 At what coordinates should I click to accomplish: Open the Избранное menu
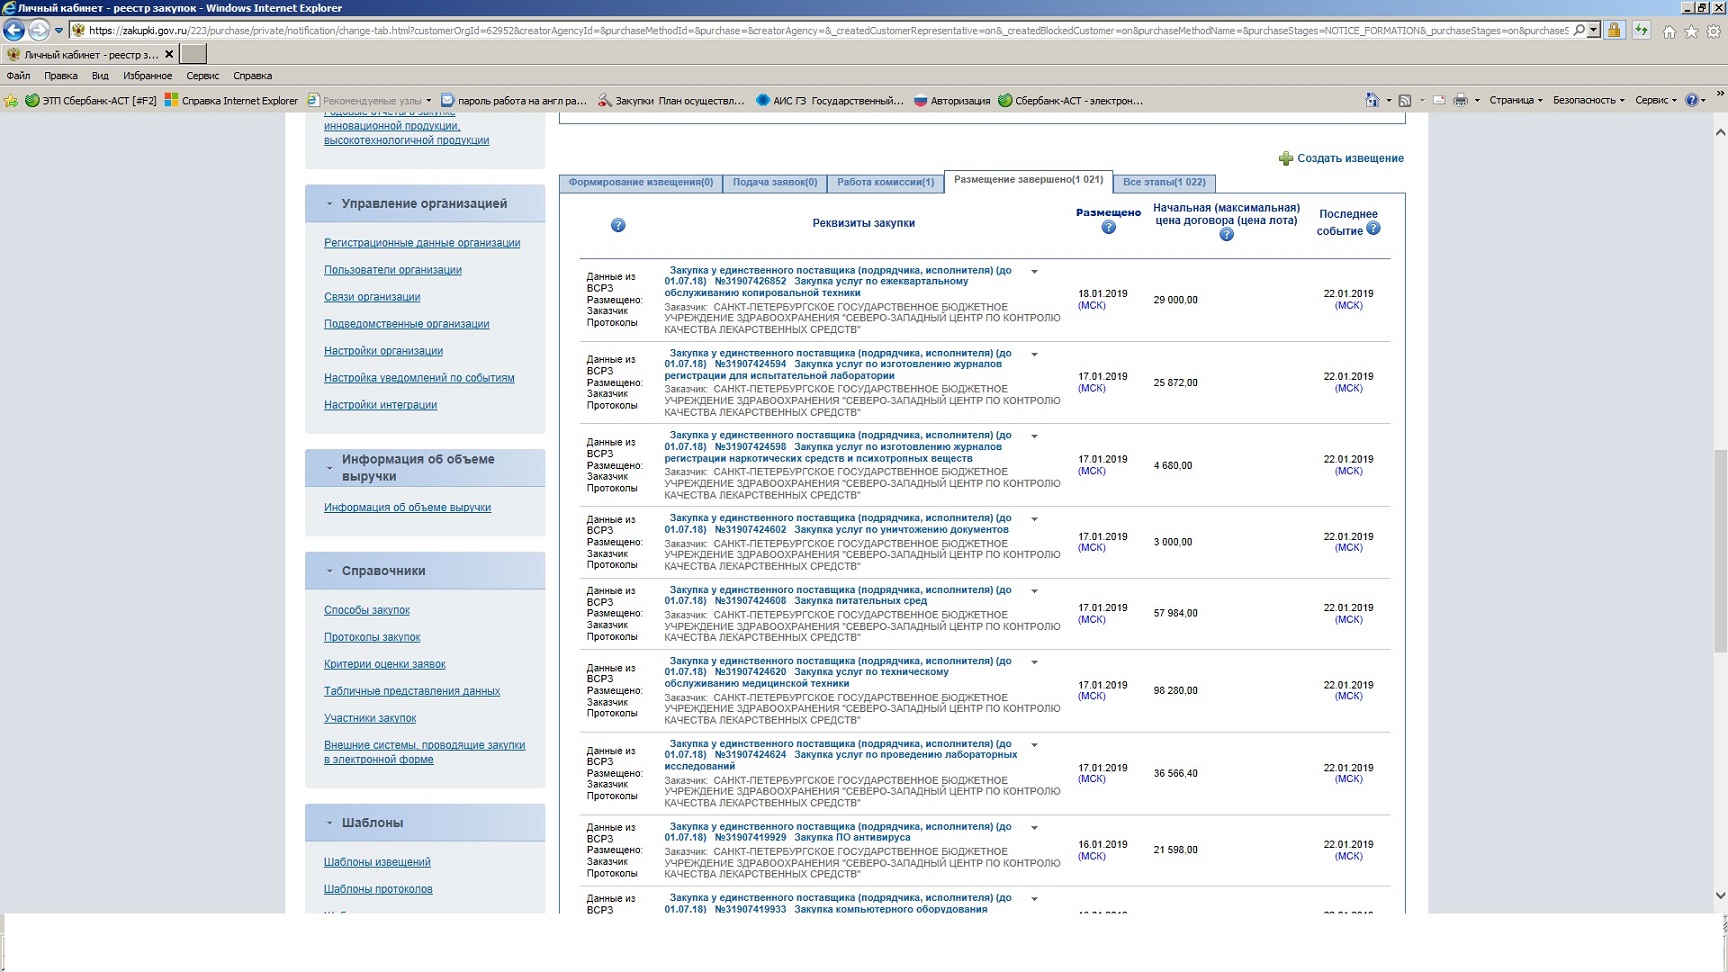click(x=147, y=76)
